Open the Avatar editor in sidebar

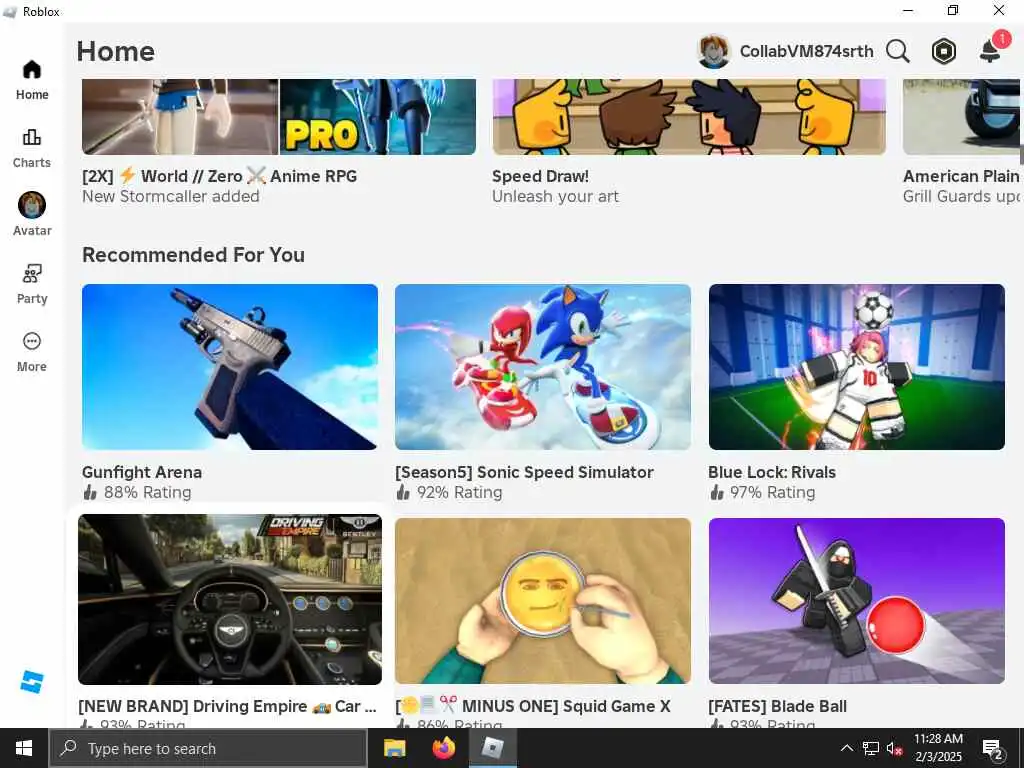tap(31, 215)
